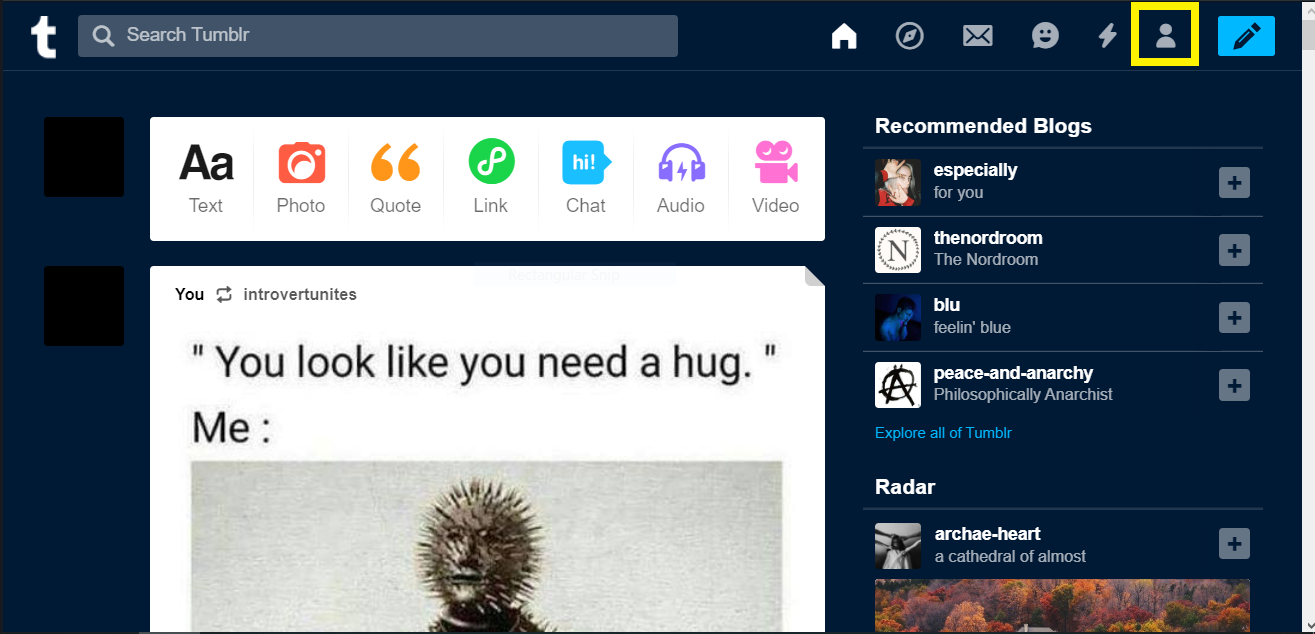Click the 'Radar' heading
This screenshot has width=1315, height=634.
coord(905,487)
